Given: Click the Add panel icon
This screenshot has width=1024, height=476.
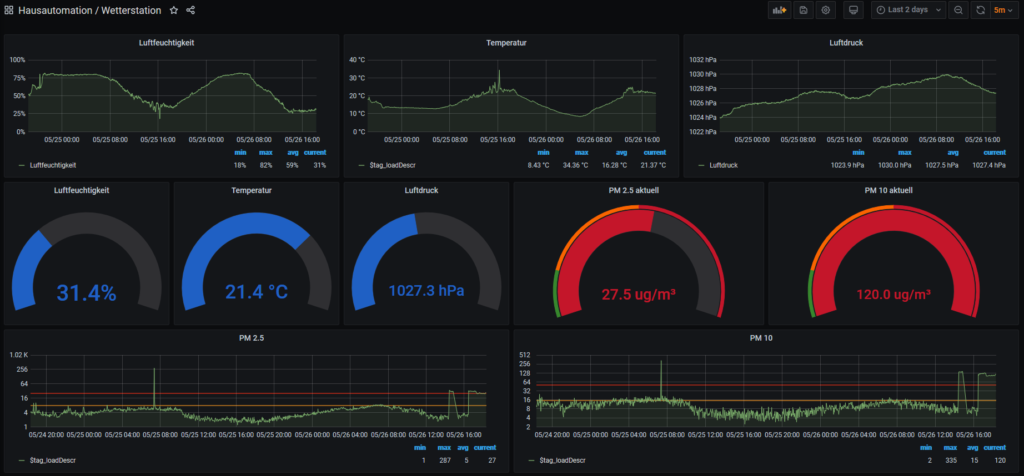Looking at the screenshot, I should point(779,10).
